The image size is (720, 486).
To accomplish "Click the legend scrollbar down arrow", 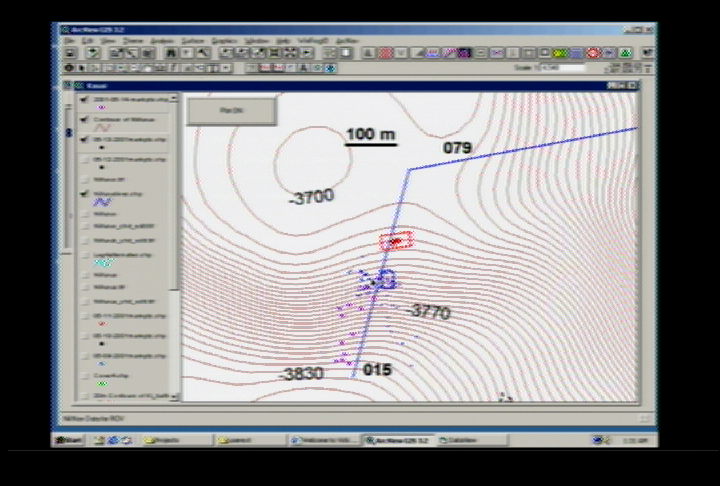I will click(174, 397).
